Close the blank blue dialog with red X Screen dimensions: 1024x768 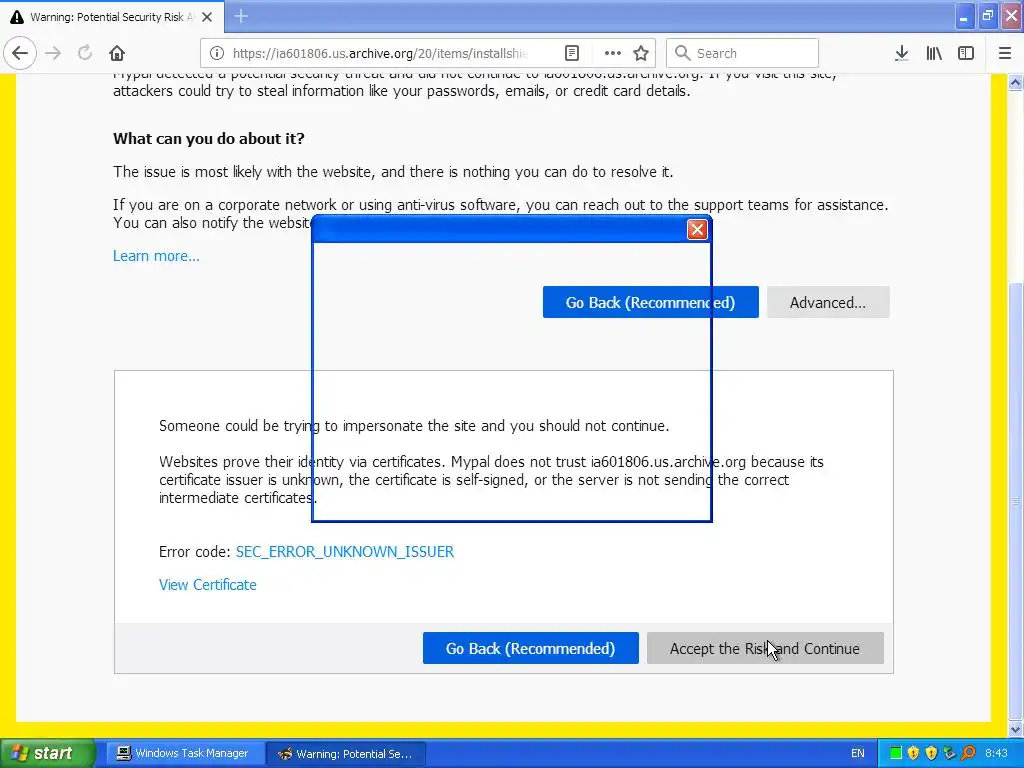(x=697, y=229)
